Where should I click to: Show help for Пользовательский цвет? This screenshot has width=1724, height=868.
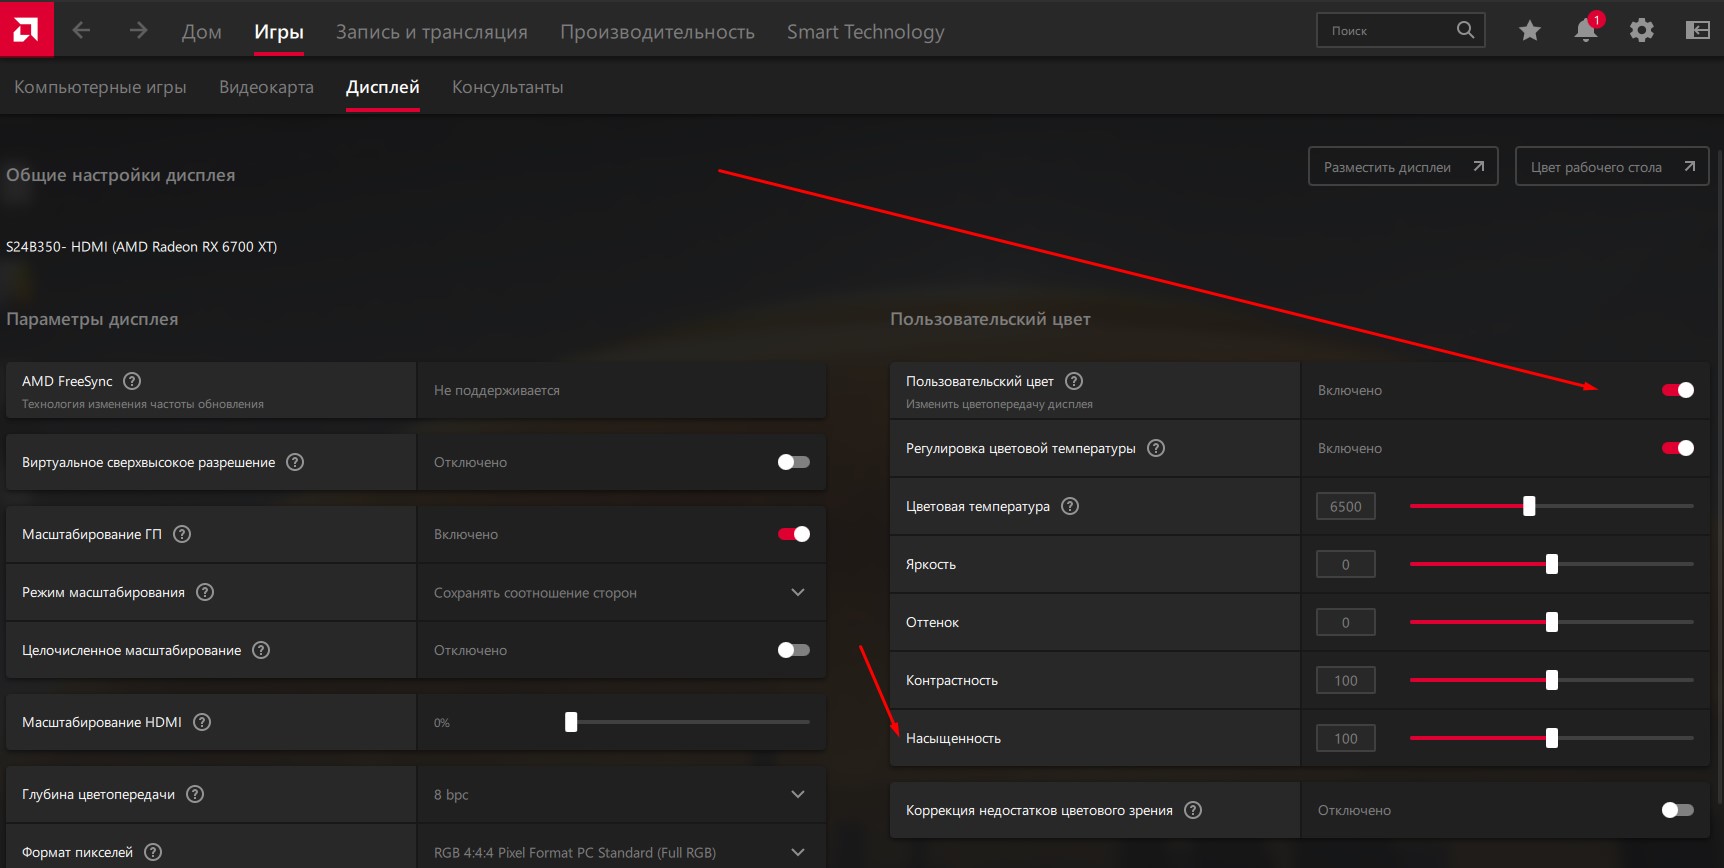pos(1074,381)
